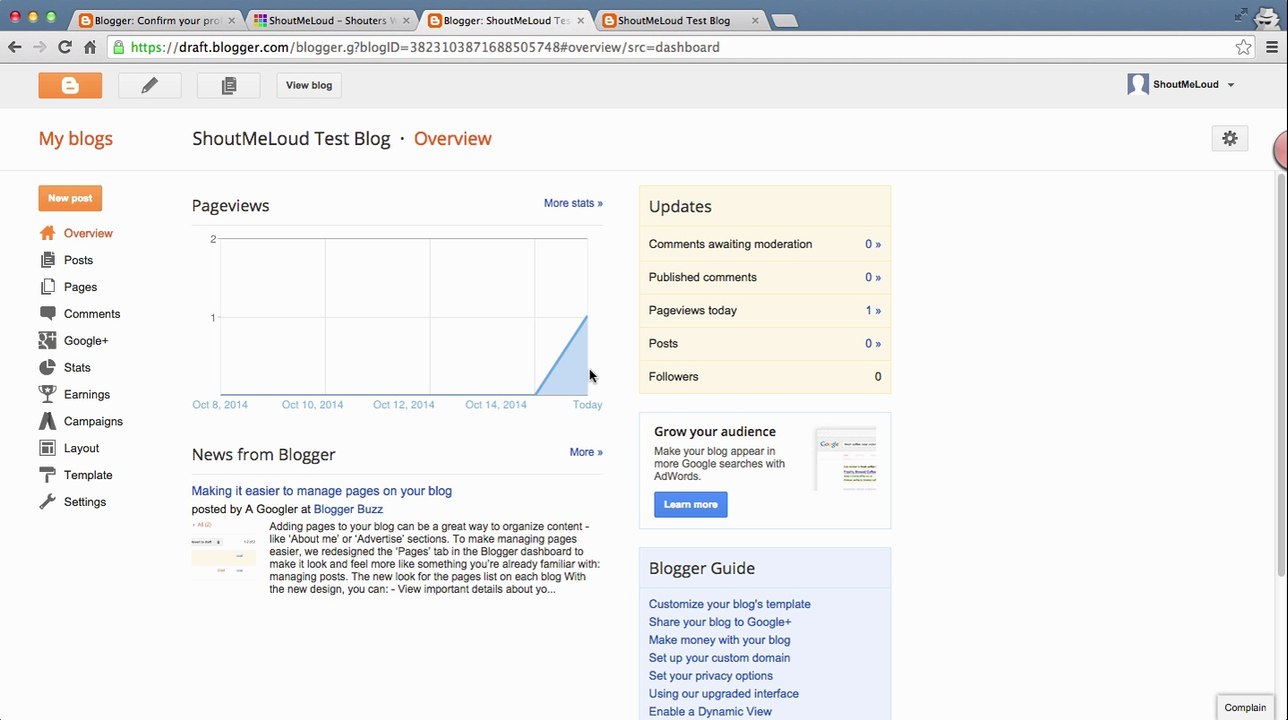Click the Settings wrench icon

click(x=47, y=502)
